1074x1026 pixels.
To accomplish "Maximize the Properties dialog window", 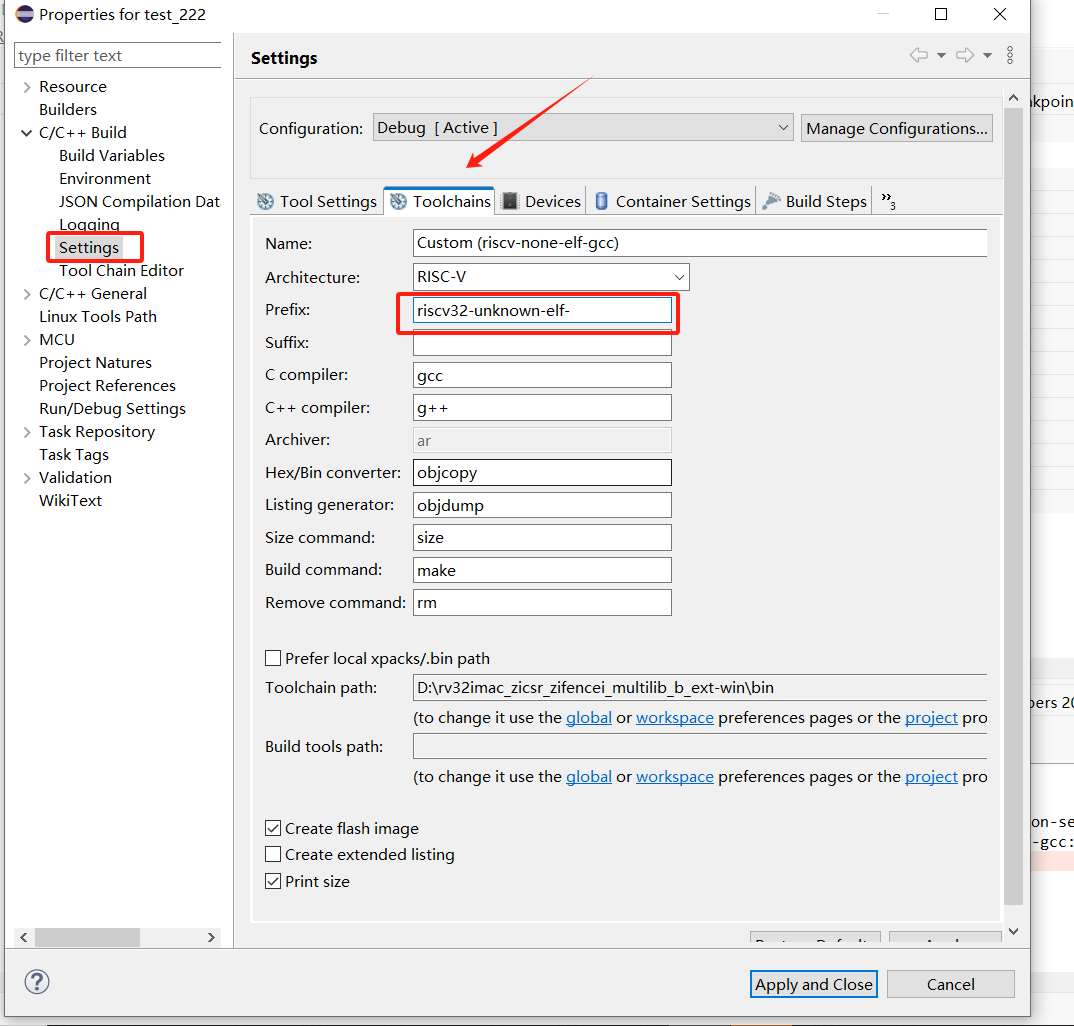I will pyautogui.click(x=941, y=14).
